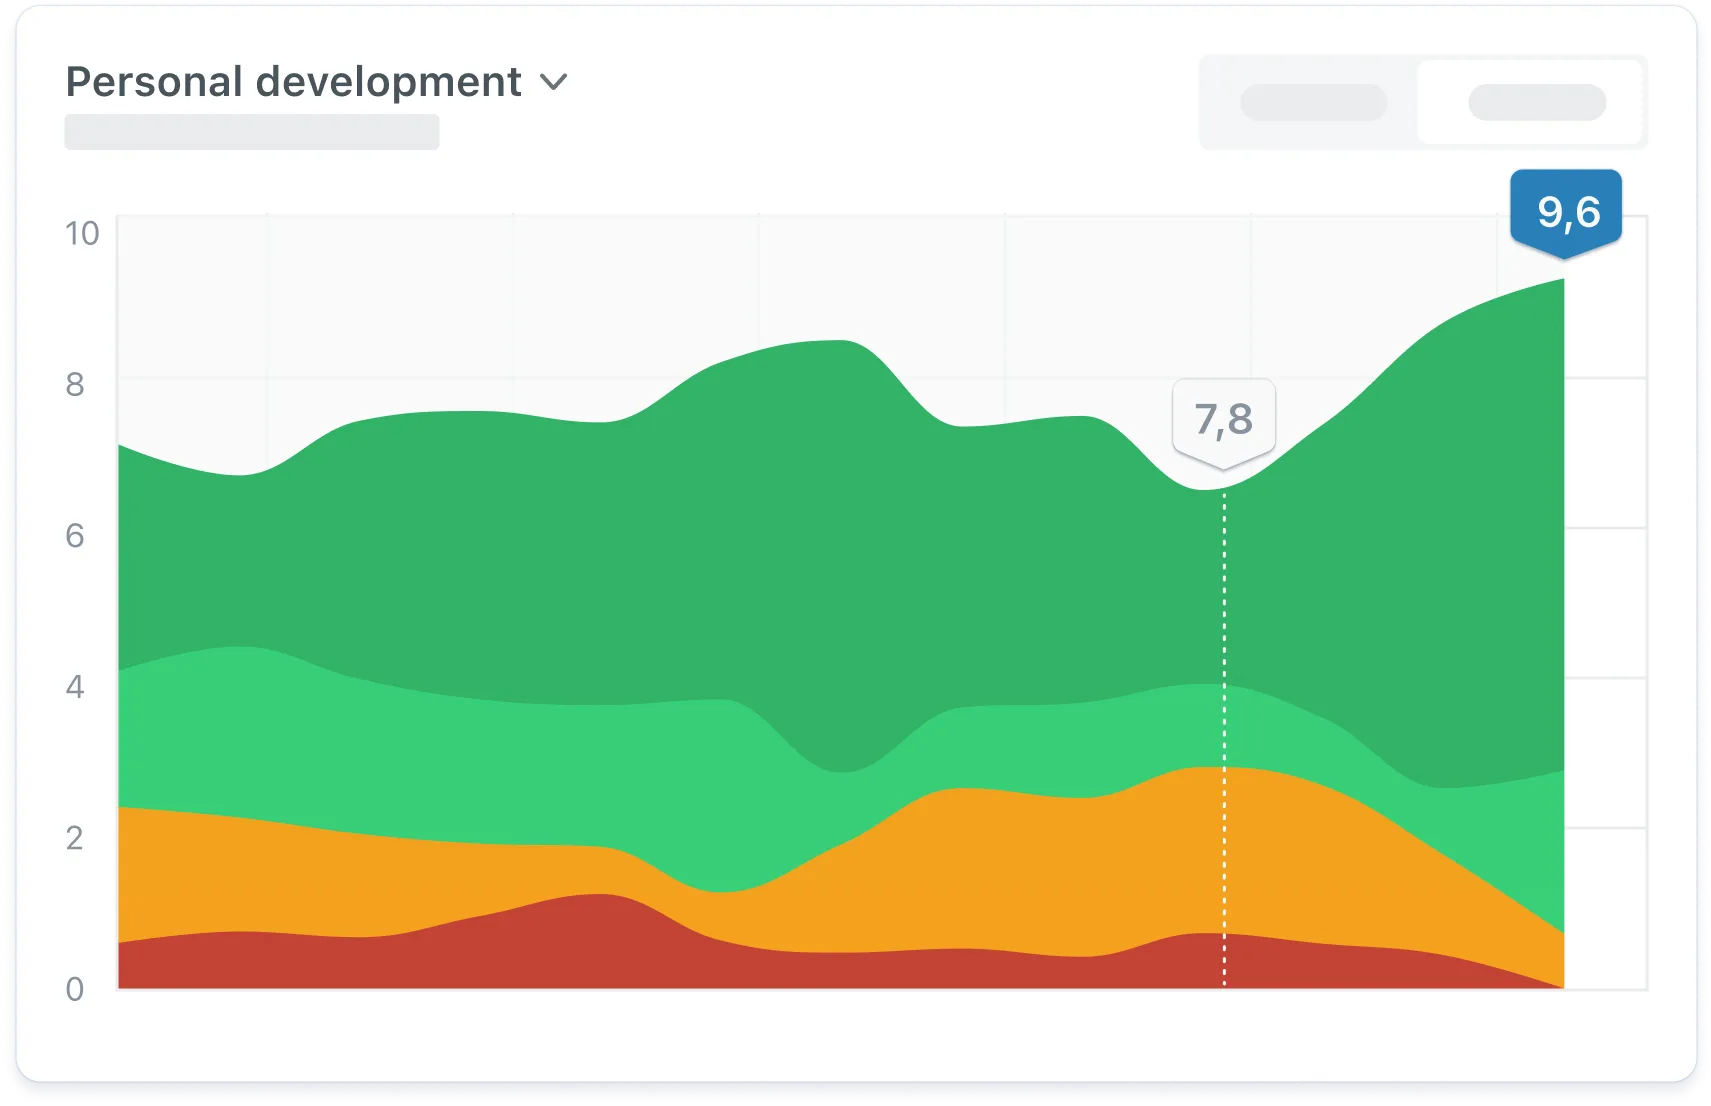Select the grey 7,8 value tooltip
Image resolution: width=1711 pixels, height=1106 pixels.
pos(1223,422)
